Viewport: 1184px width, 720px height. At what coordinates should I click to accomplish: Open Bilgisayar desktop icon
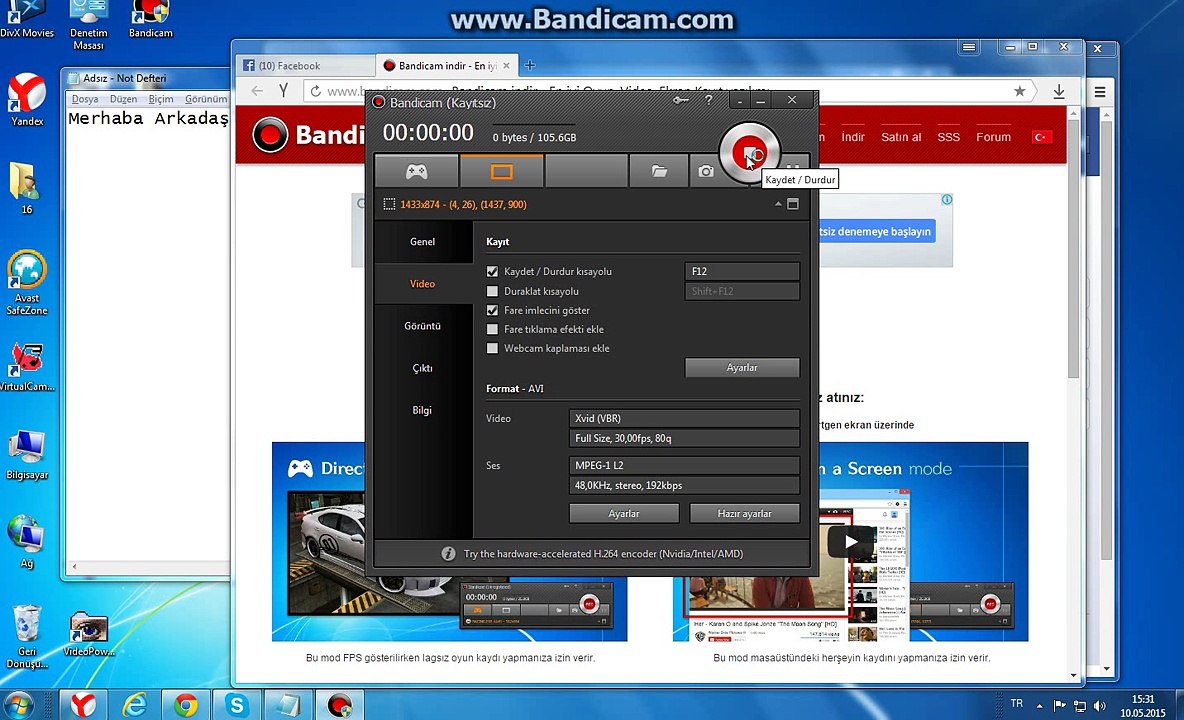click(27, 455)
